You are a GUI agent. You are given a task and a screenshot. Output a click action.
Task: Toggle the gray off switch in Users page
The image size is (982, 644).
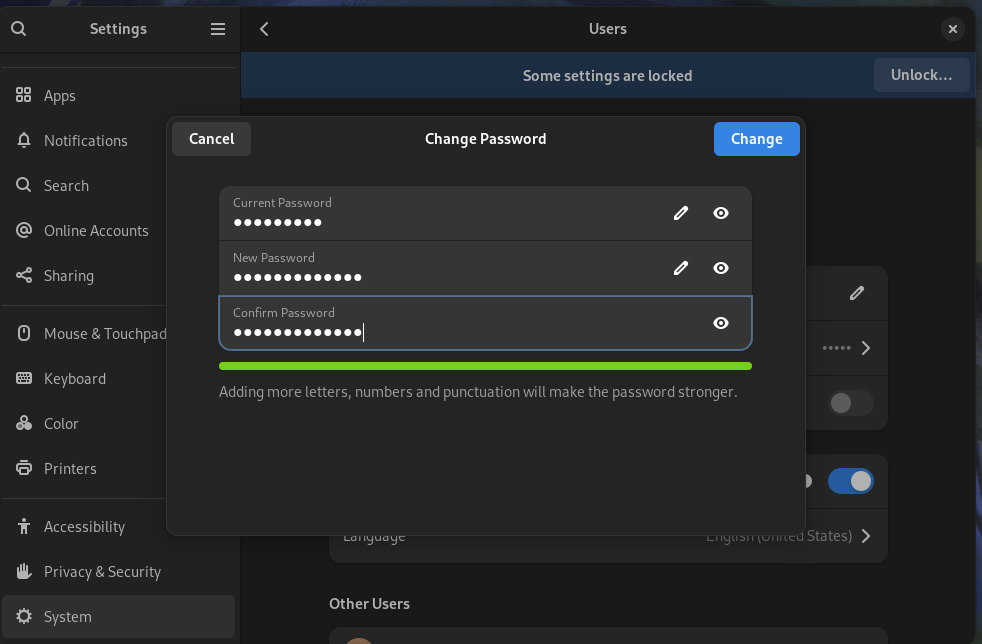(850, 403)
